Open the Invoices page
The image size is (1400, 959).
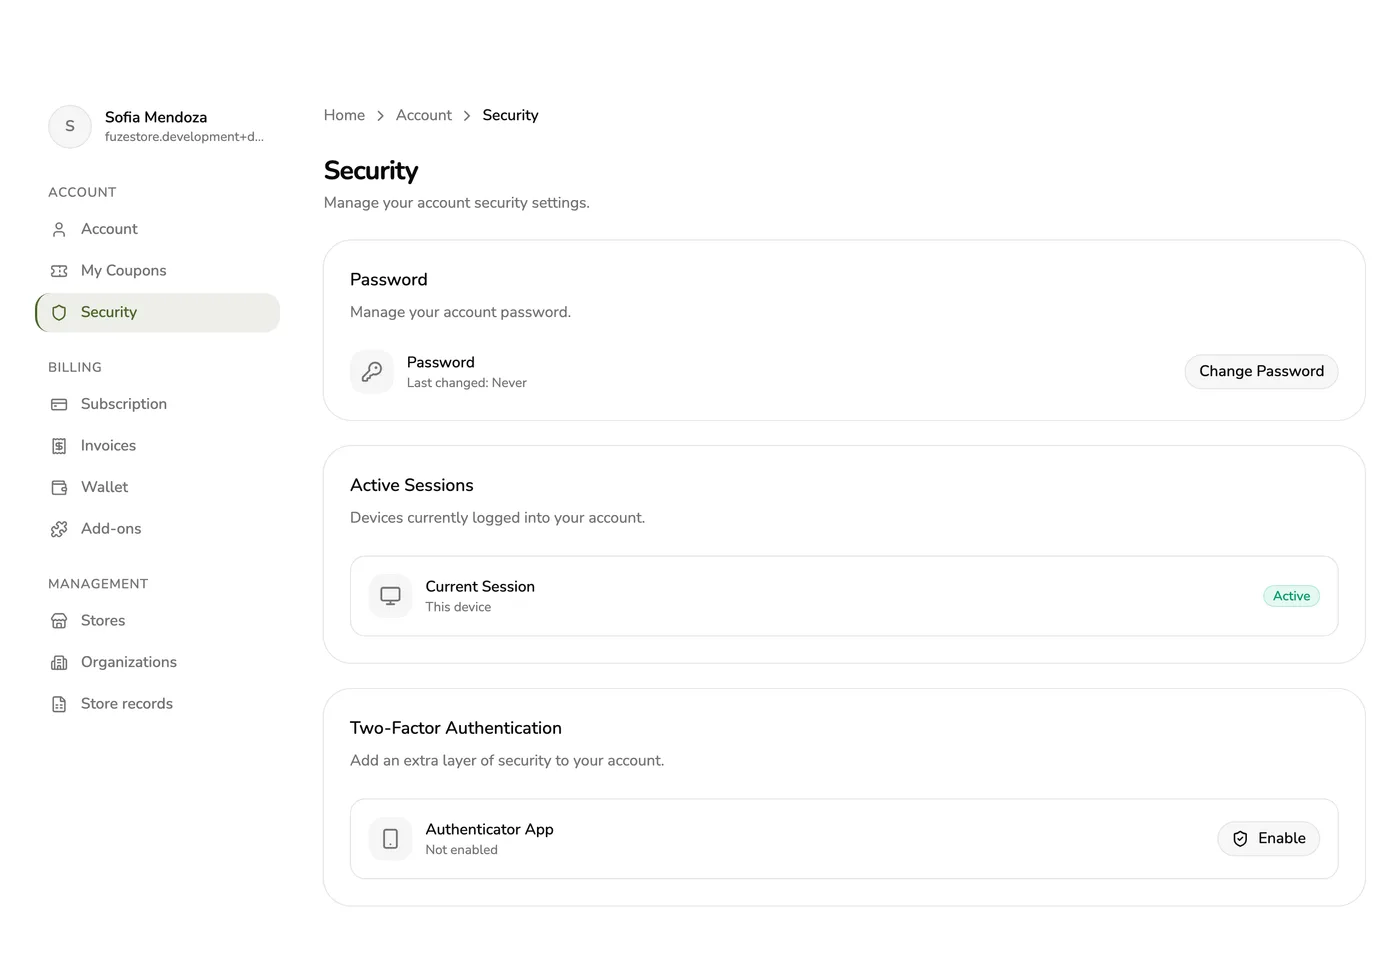point(157,446)
